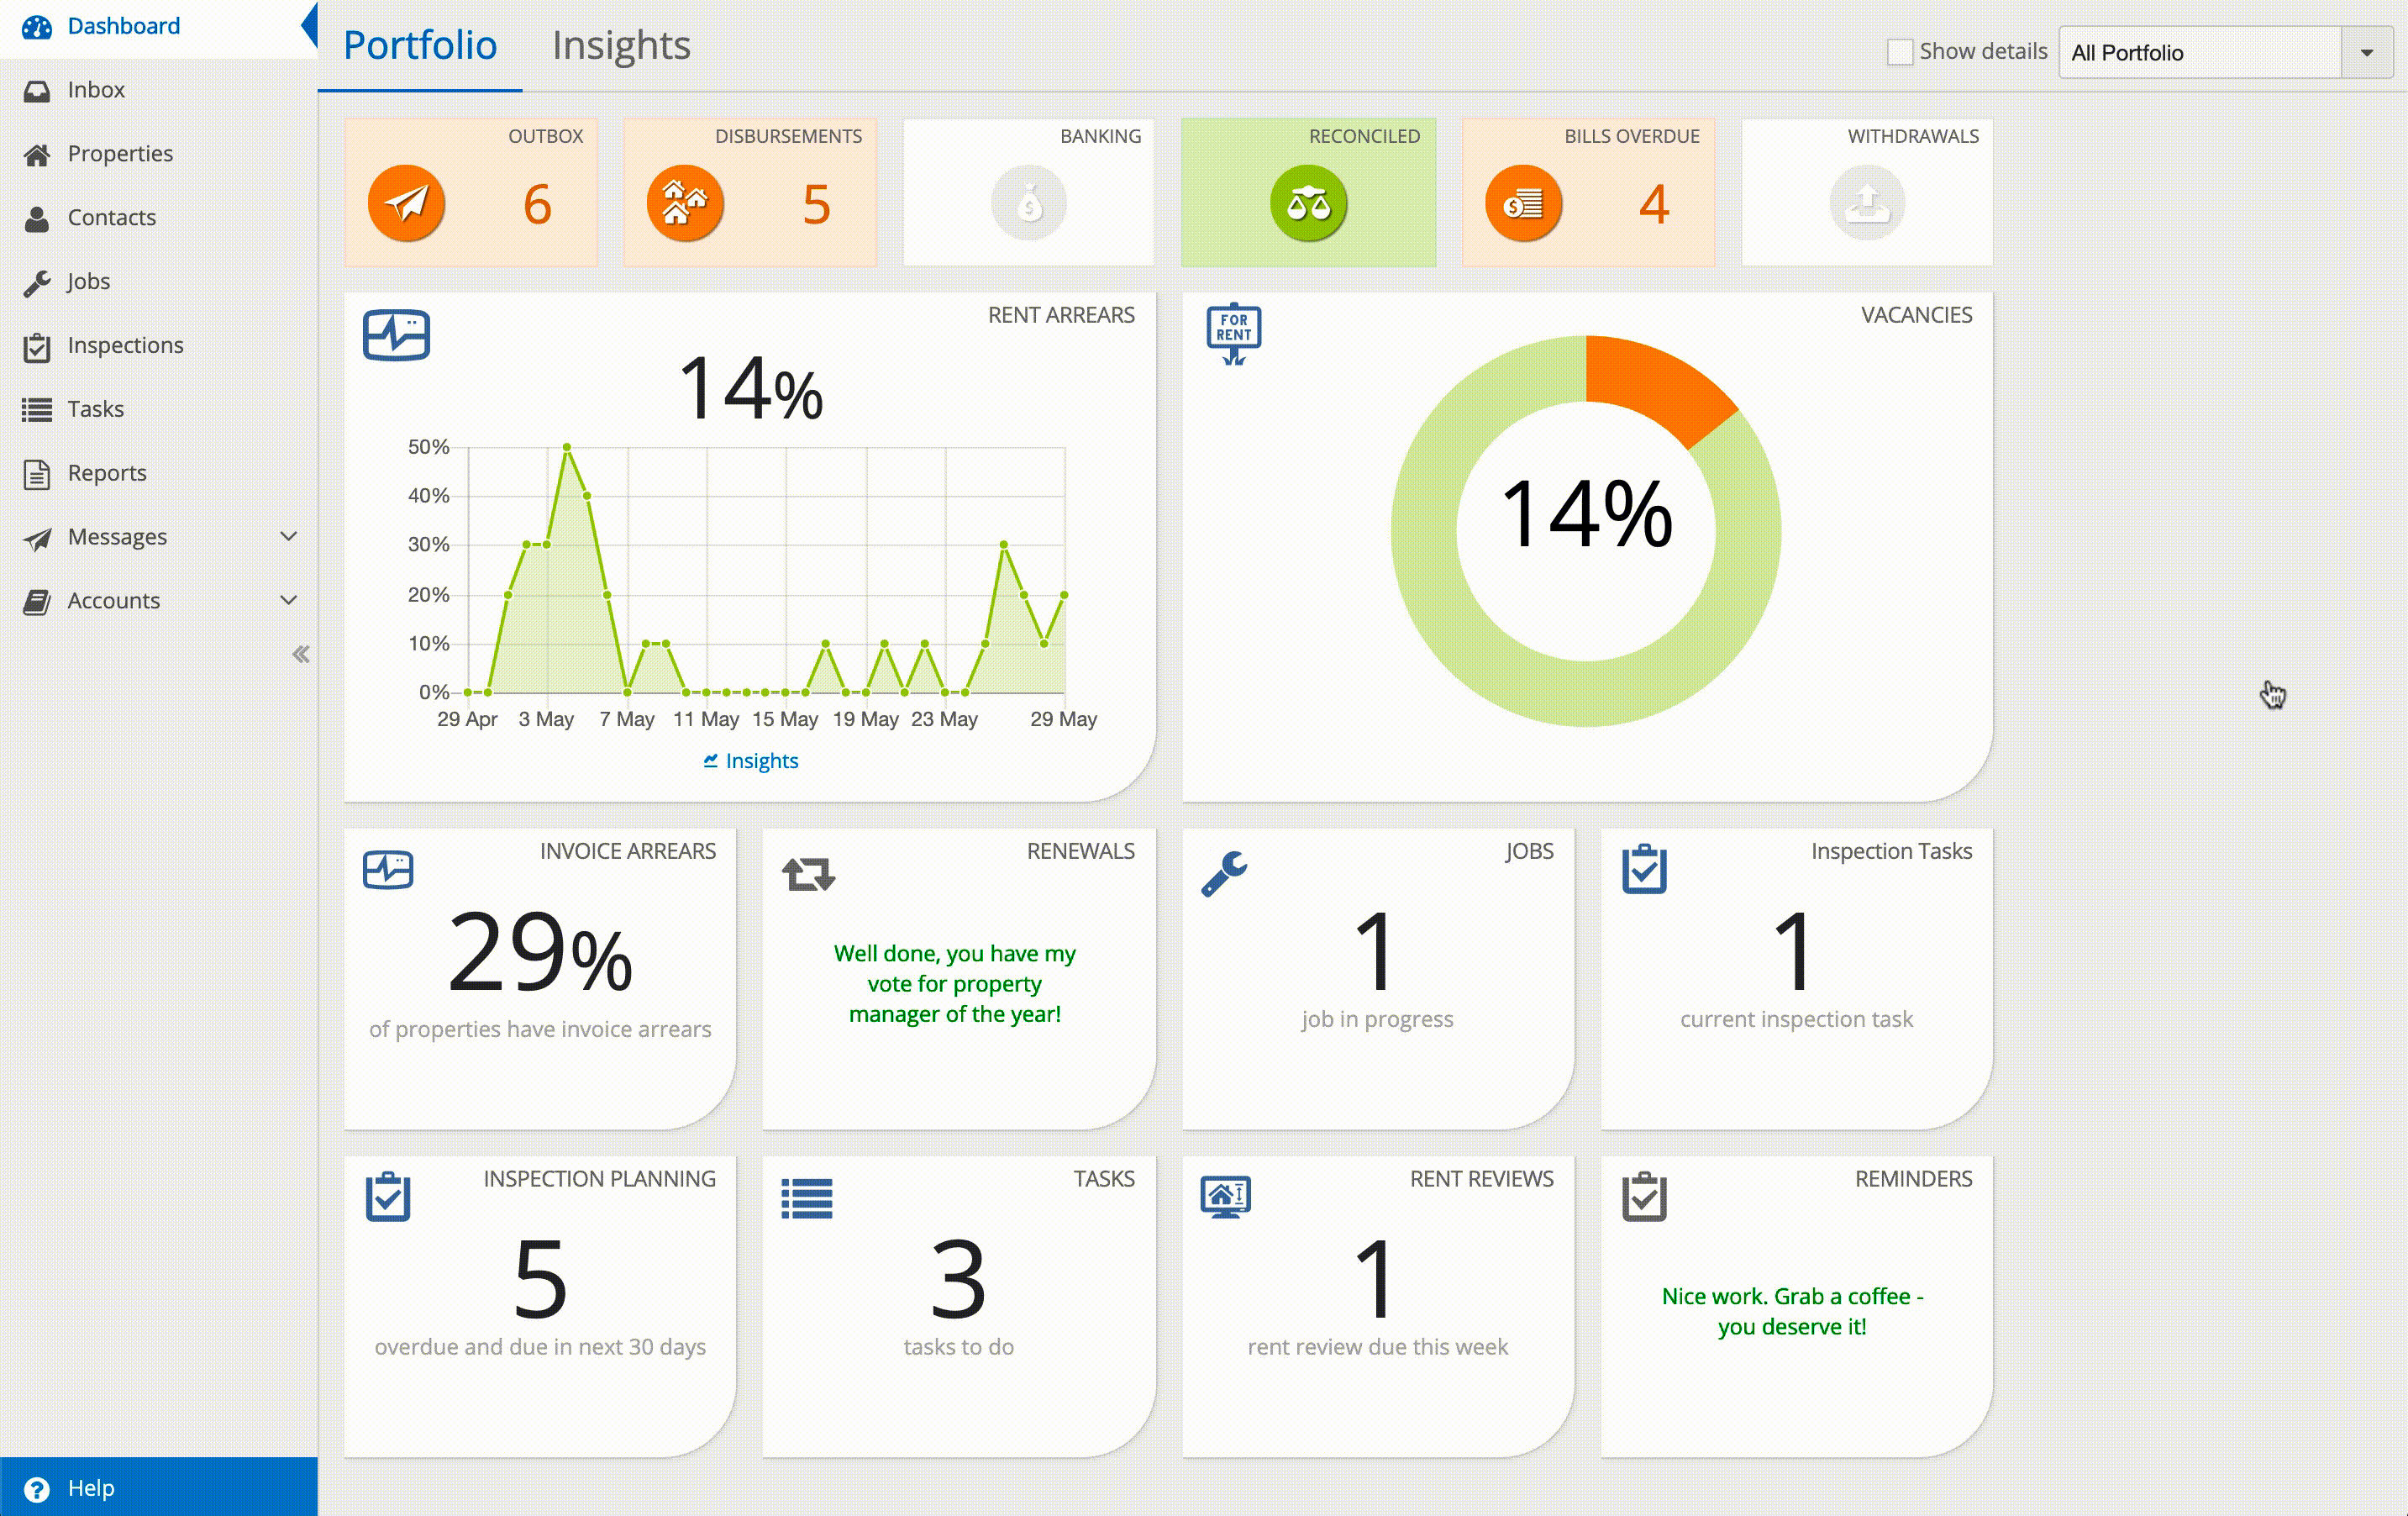The height and width of the screenshot is (1516, 2408).
Task: Click the Jobs wrench icon in tile
Action: (1224, 873)
